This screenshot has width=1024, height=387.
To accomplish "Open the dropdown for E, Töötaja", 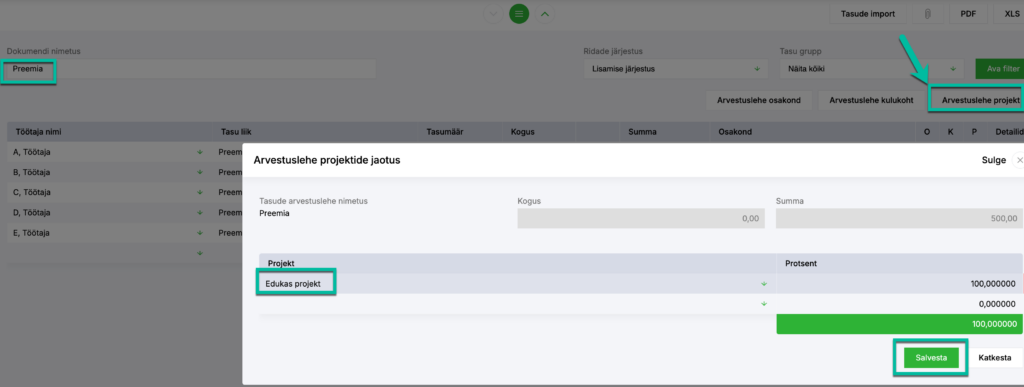I will tap(200, 233).
